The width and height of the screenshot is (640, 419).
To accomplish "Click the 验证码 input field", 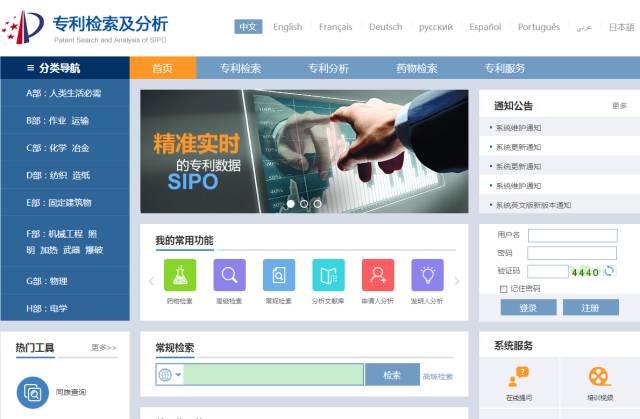I will tap(548, 271).
